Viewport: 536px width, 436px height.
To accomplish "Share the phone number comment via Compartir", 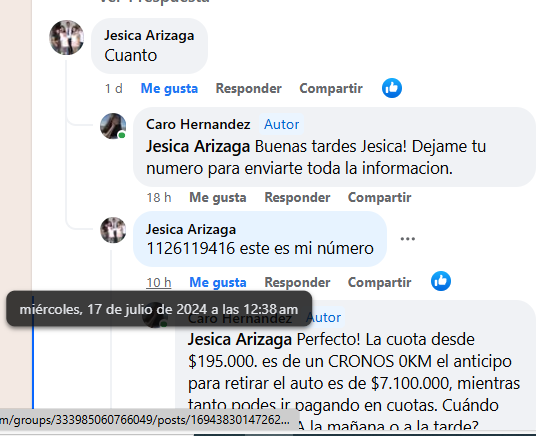I will pos(379,282).
